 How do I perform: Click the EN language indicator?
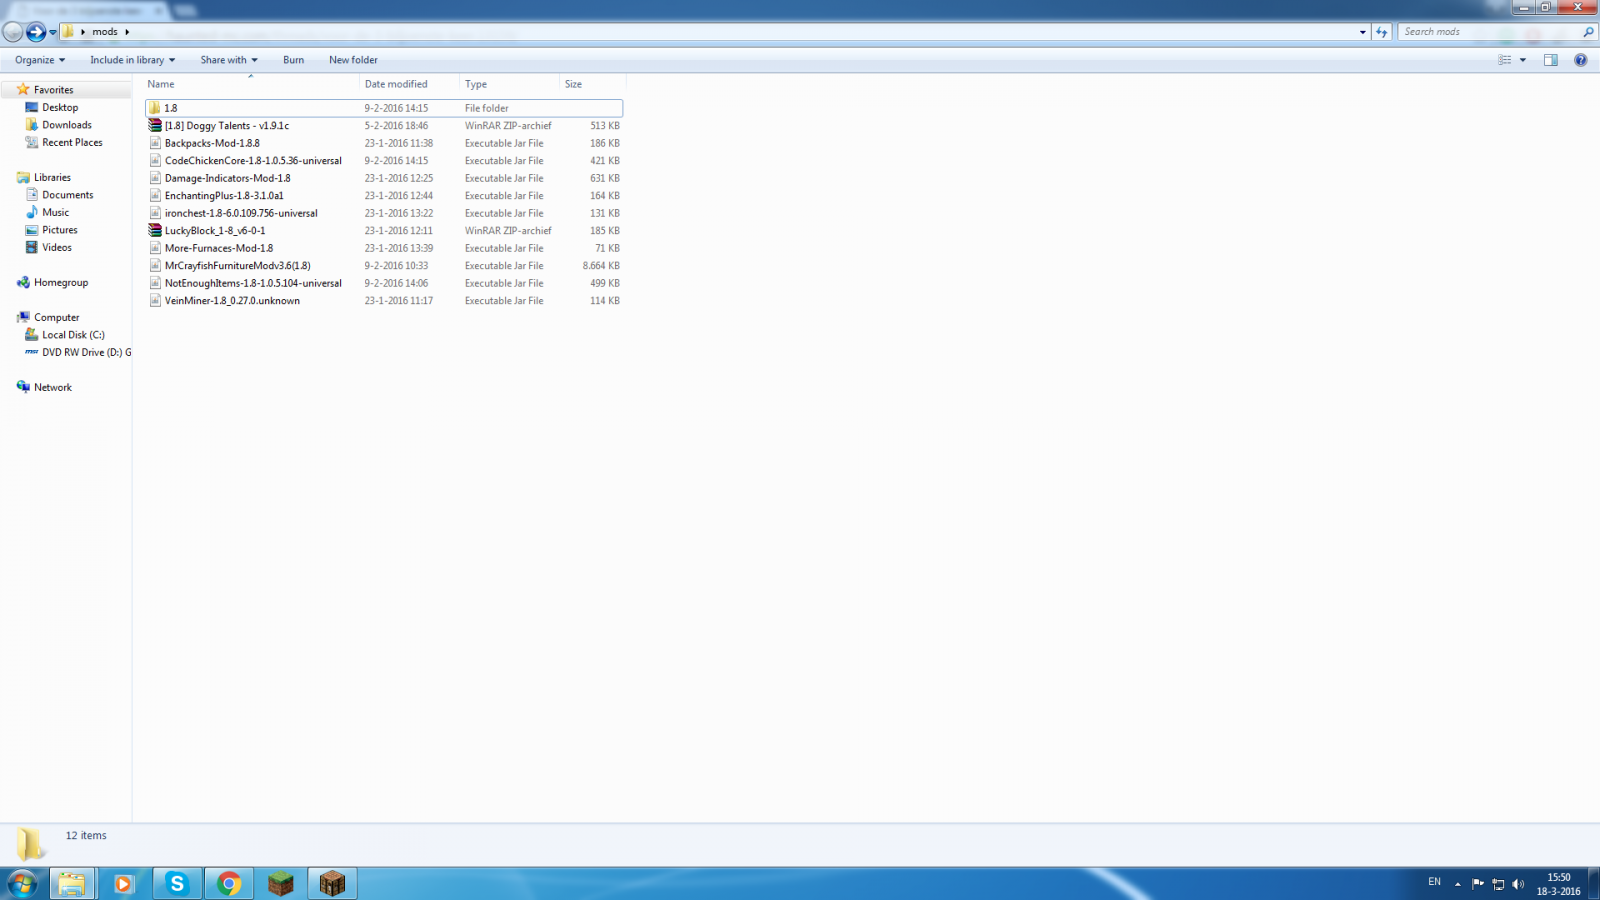pyautogui.click(x=1434, y=882)
